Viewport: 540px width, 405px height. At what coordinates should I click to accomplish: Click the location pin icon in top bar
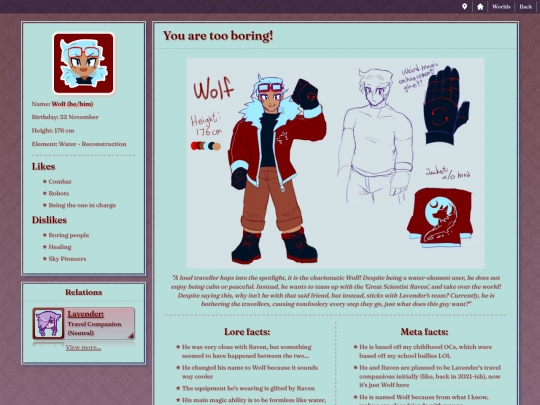(464, 7)
